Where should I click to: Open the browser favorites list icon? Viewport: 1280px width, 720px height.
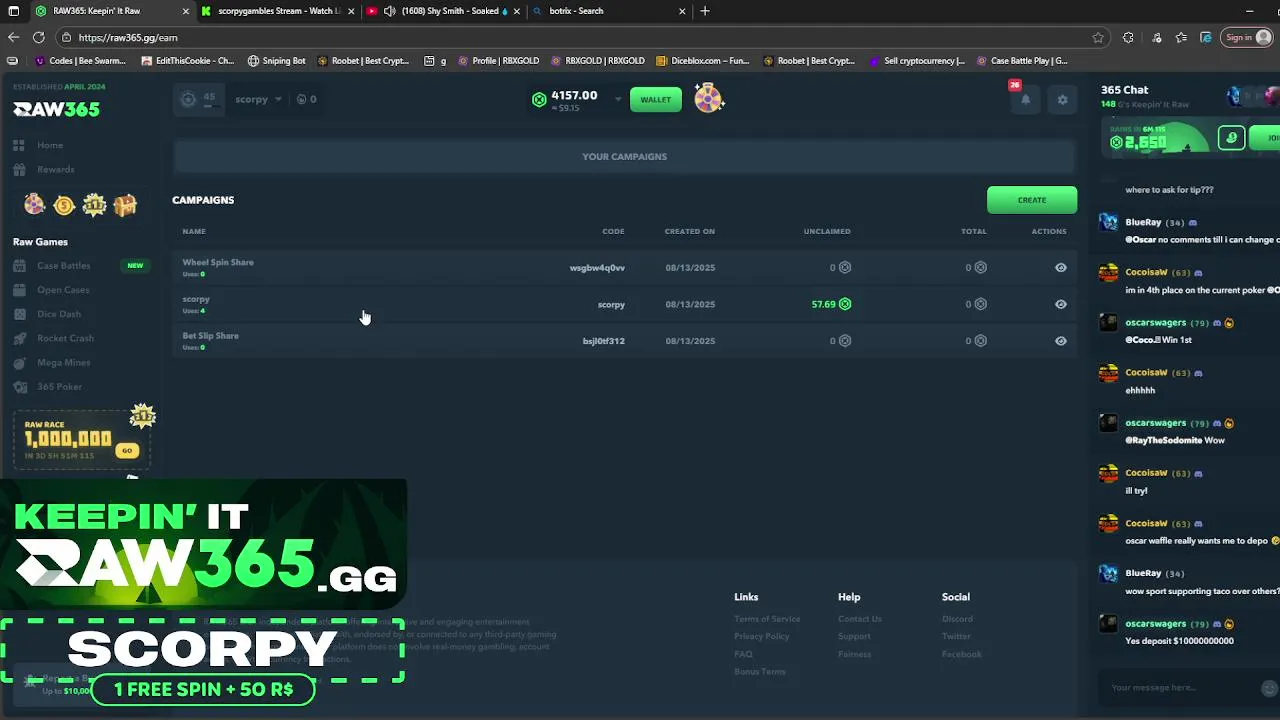(x=1181, y=38)
